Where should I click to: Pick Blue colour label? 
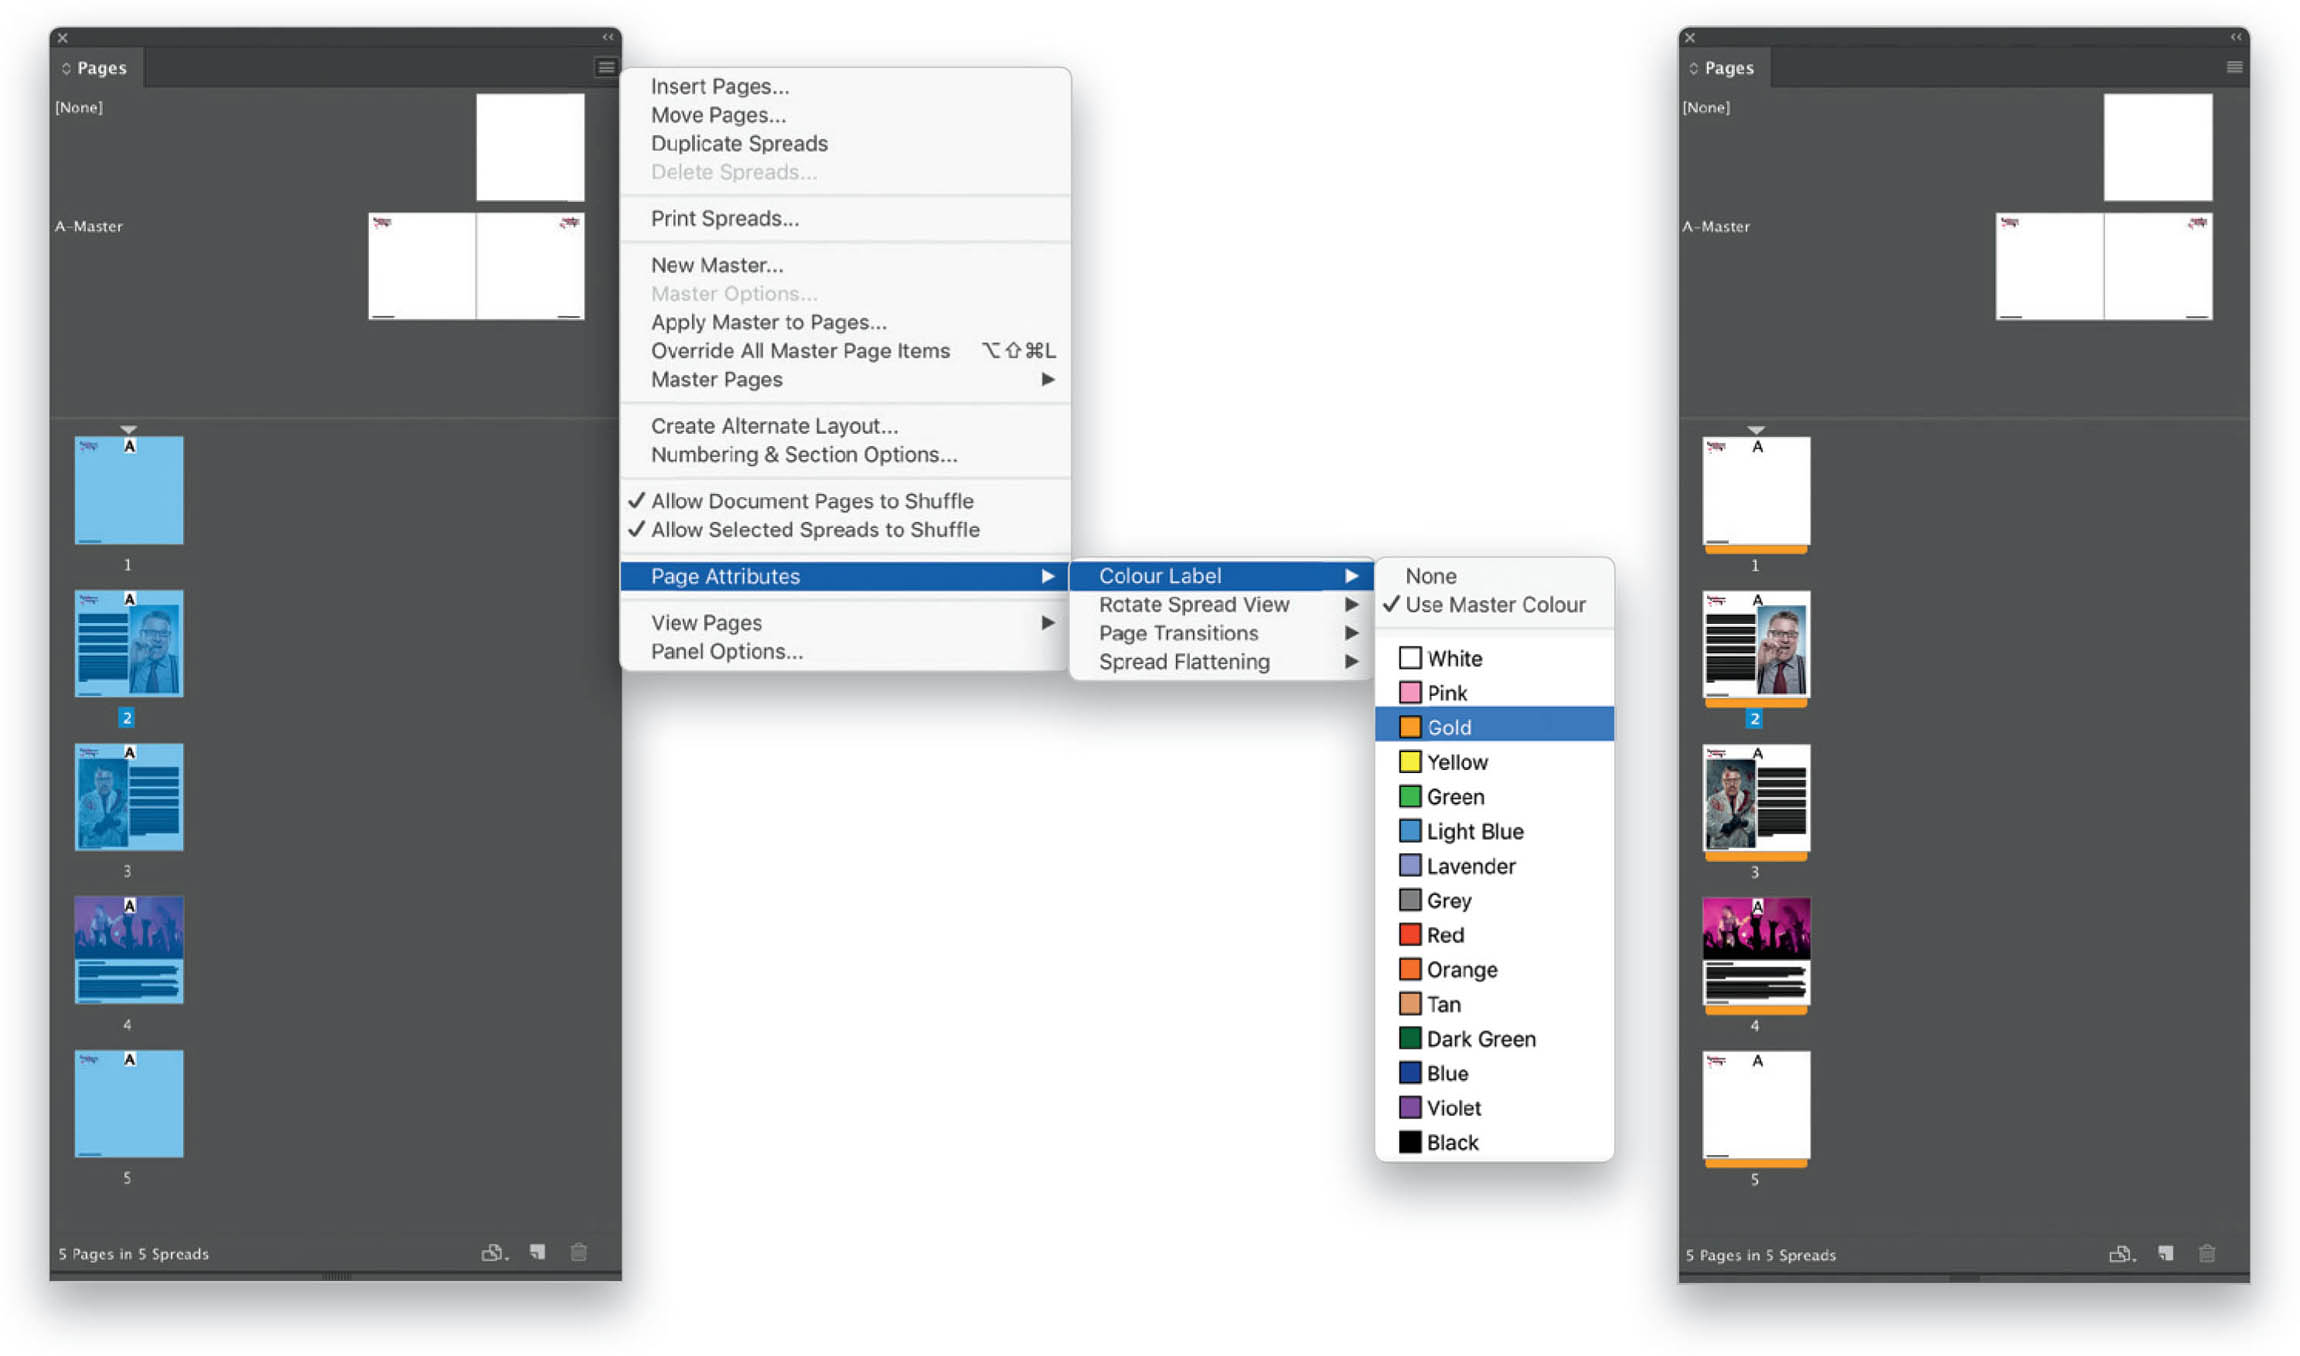pyautogui.click(x=1494, y=1073)
